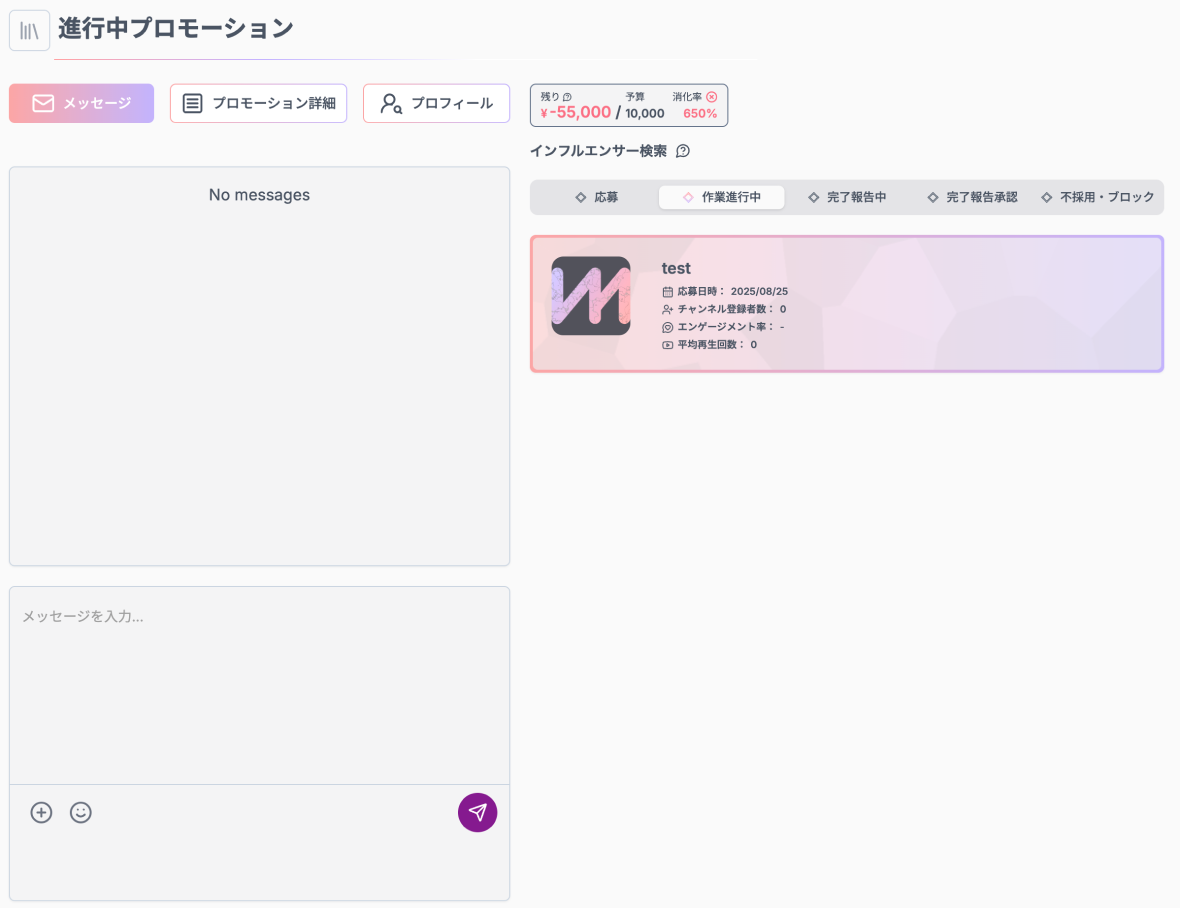1180x908 pixels.
Task: Open the メッセージ tab button
Action: pyautogui.click(x=81, y=103)
